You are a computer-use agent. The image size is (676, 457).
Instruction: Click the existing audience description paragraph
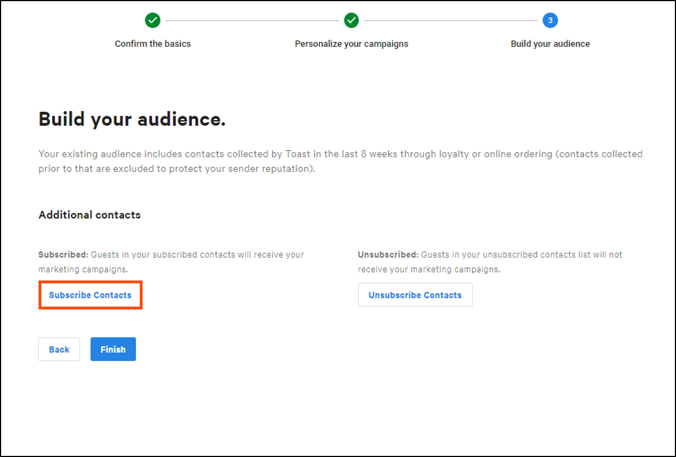[341, 161]
